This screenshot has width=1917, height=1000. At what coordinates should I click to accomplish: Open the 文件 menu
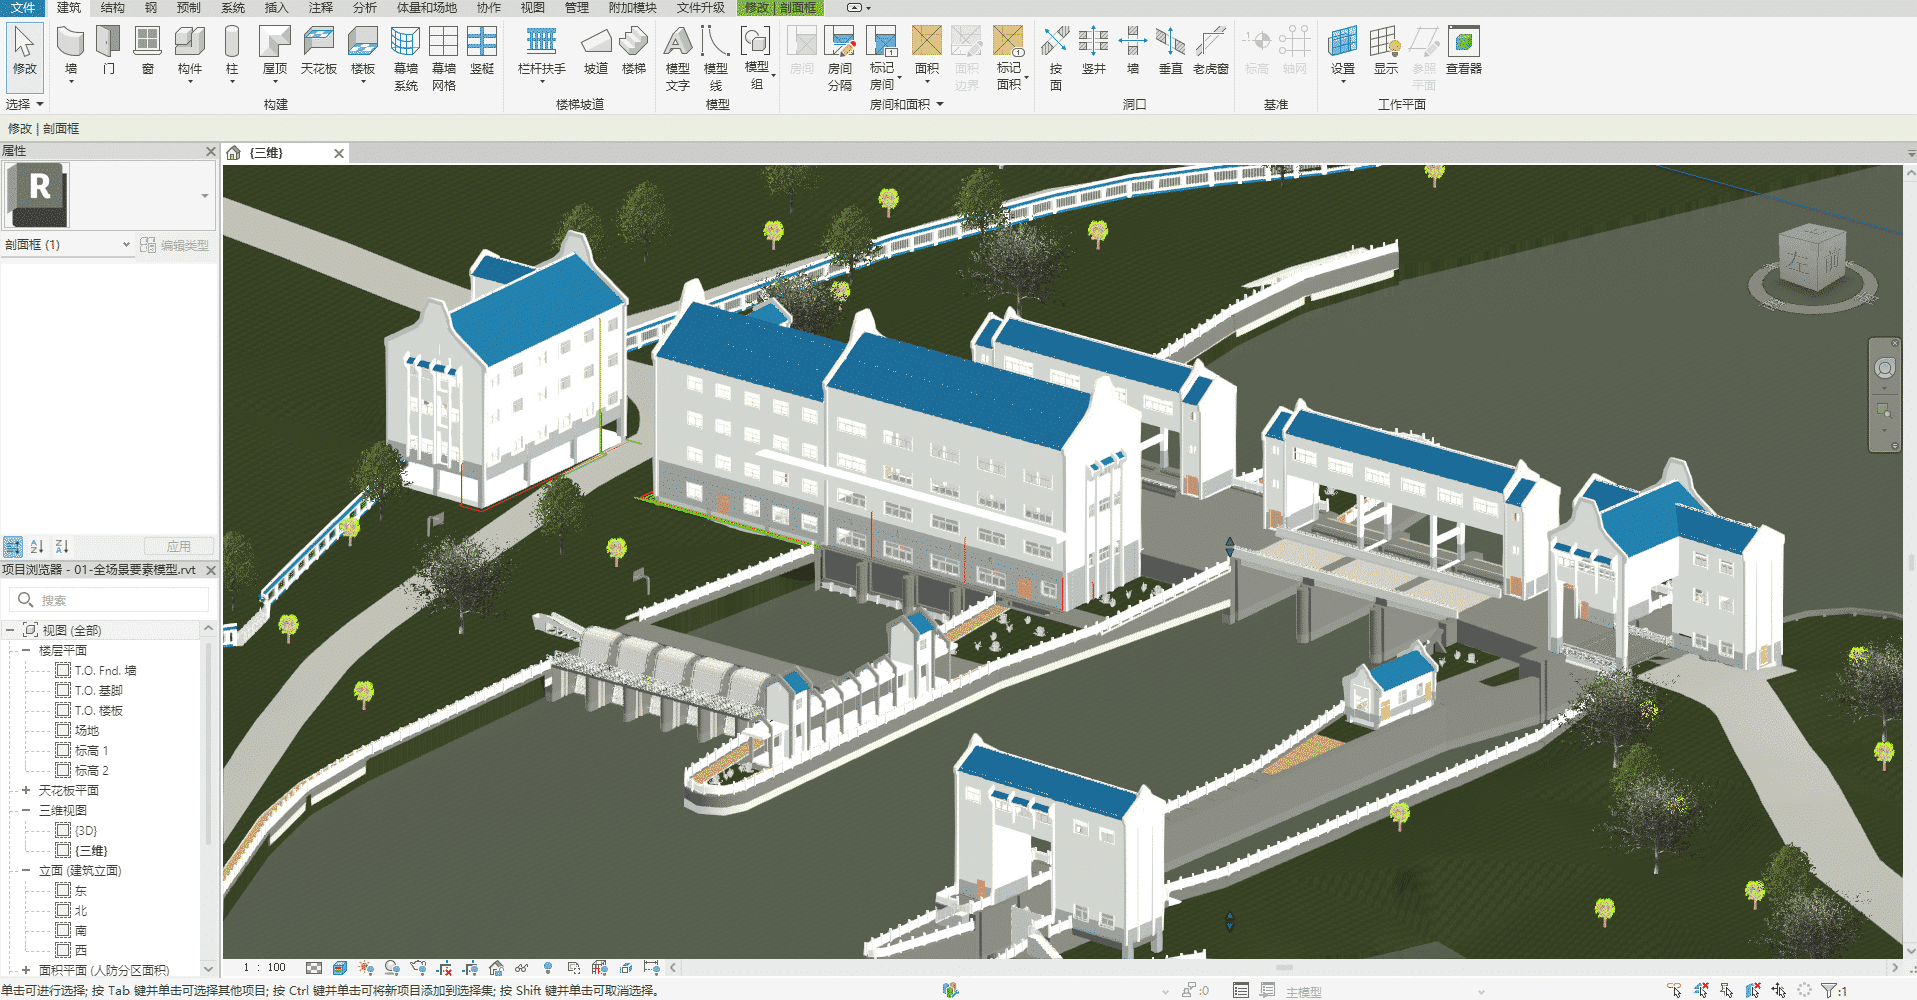[22, 8]
